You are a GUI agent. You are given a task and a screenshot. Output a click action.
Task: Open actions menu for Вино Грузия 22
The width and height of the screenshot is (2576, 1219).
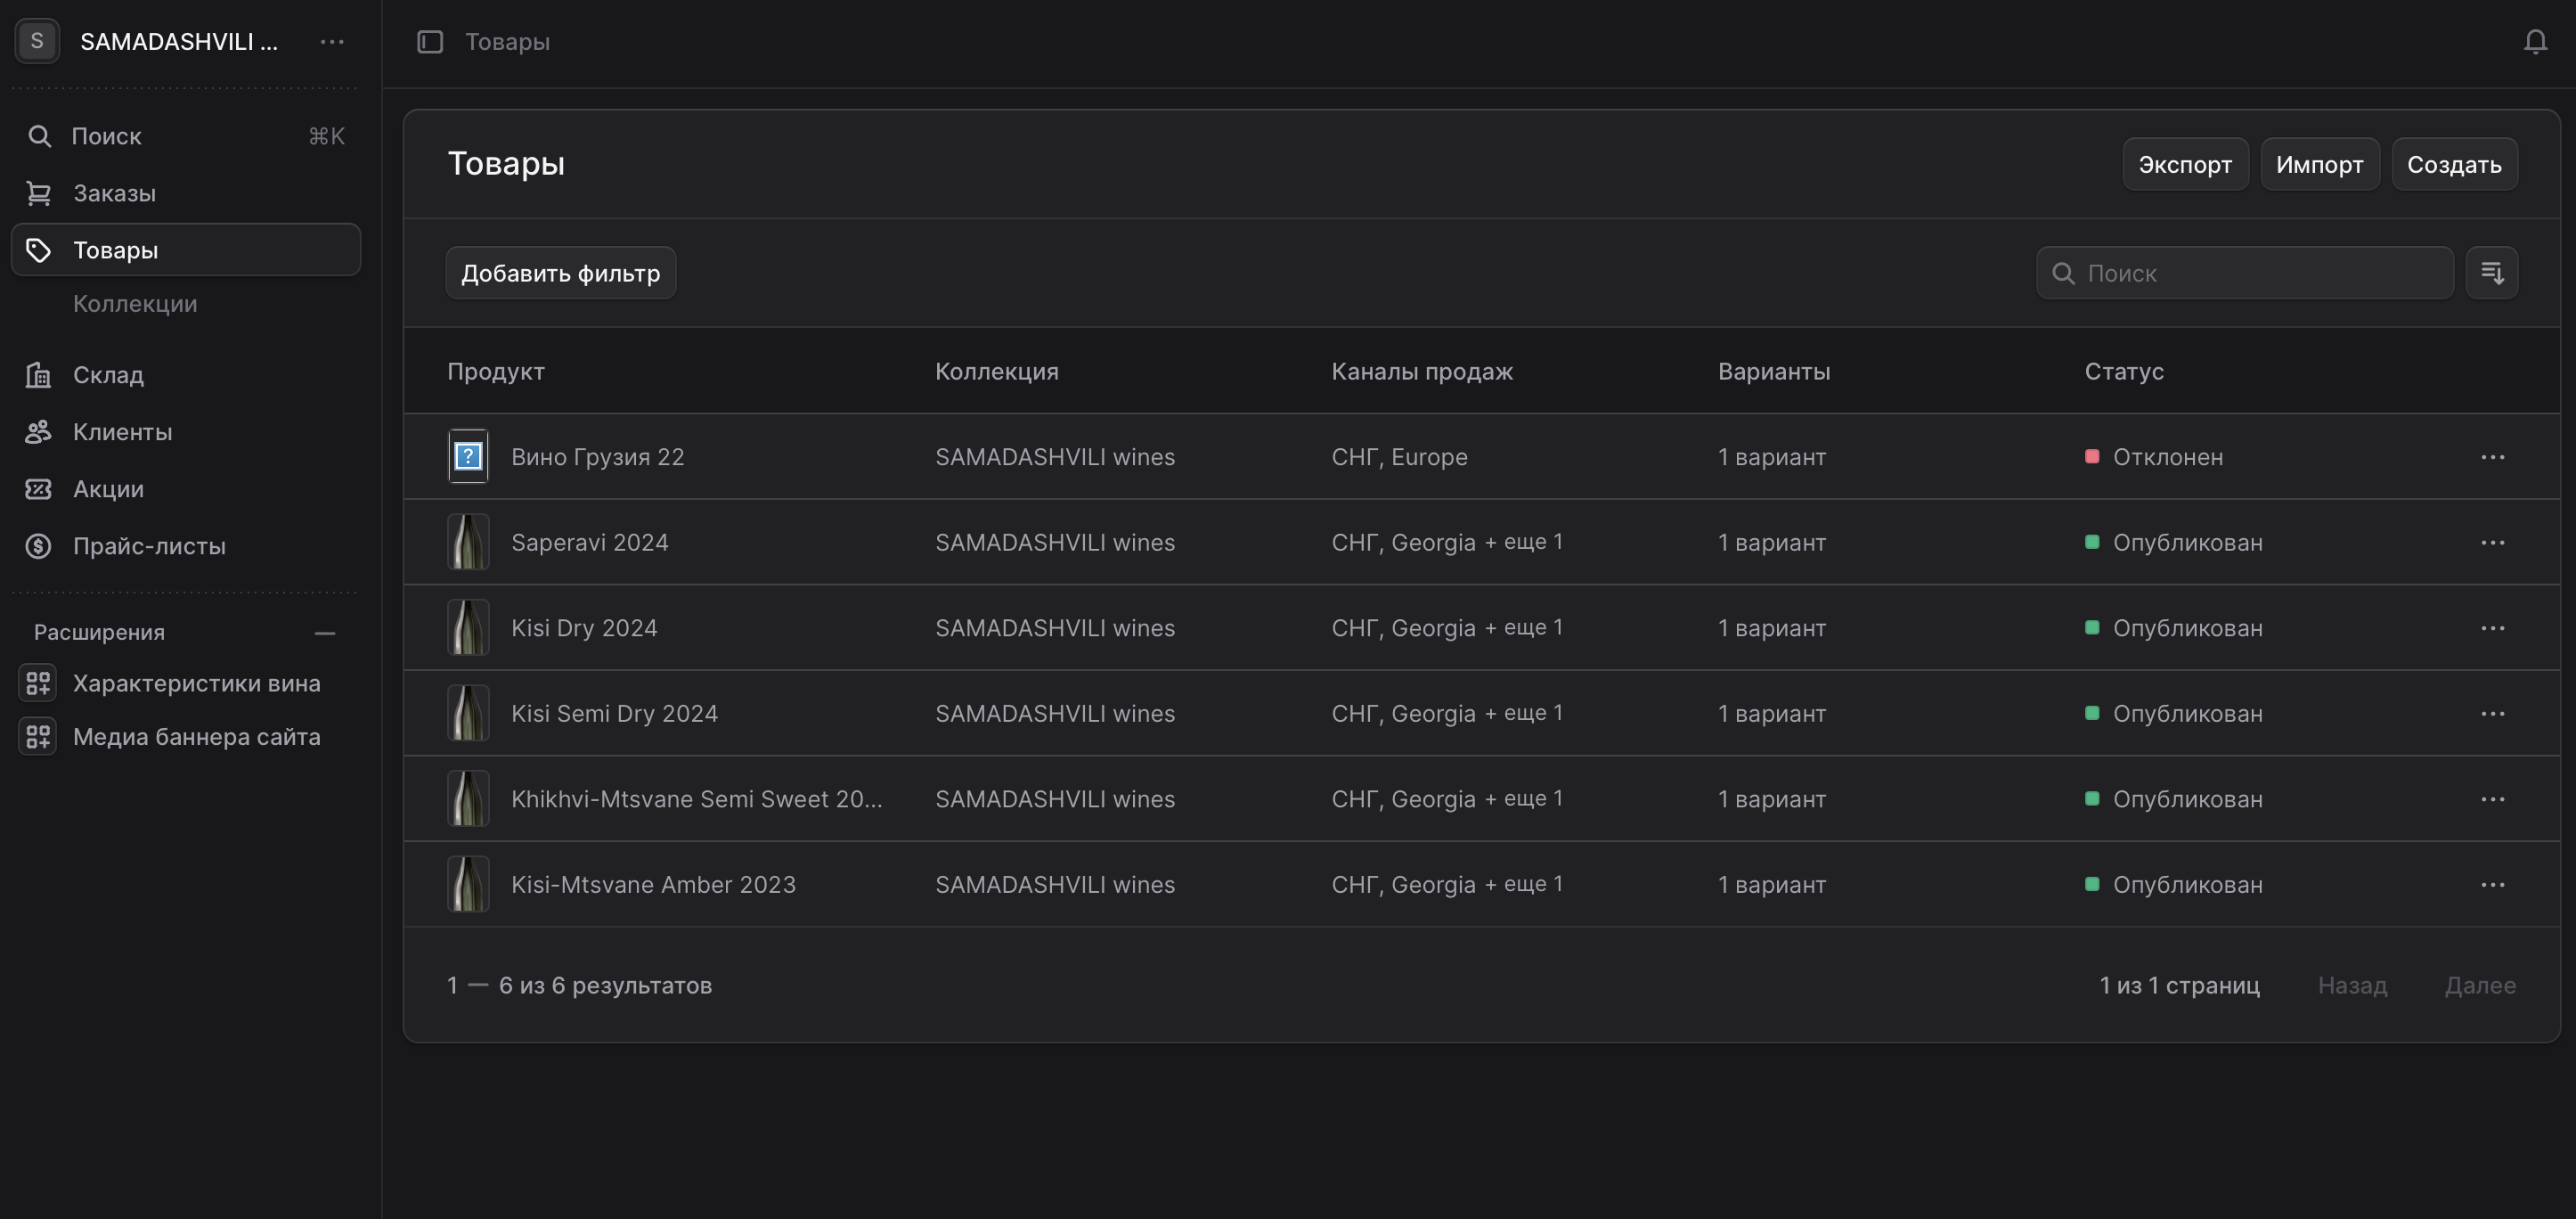[x=2492, y=457]
